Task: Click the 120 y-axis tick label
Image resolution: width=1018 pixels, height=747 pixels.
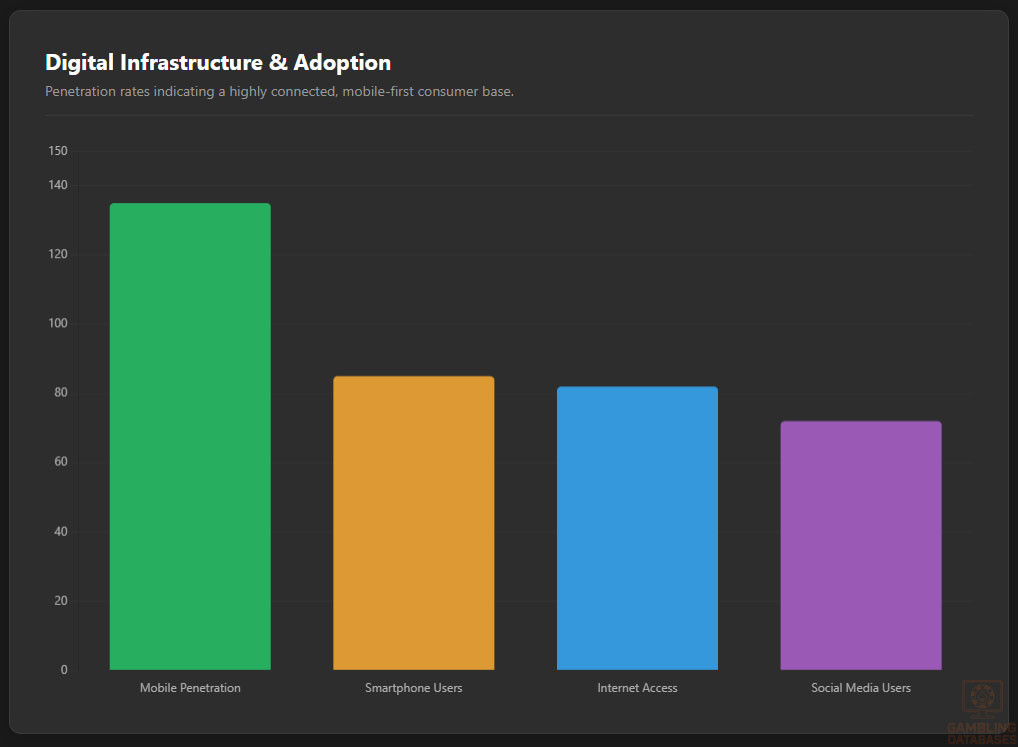Action: pos(58,254)
